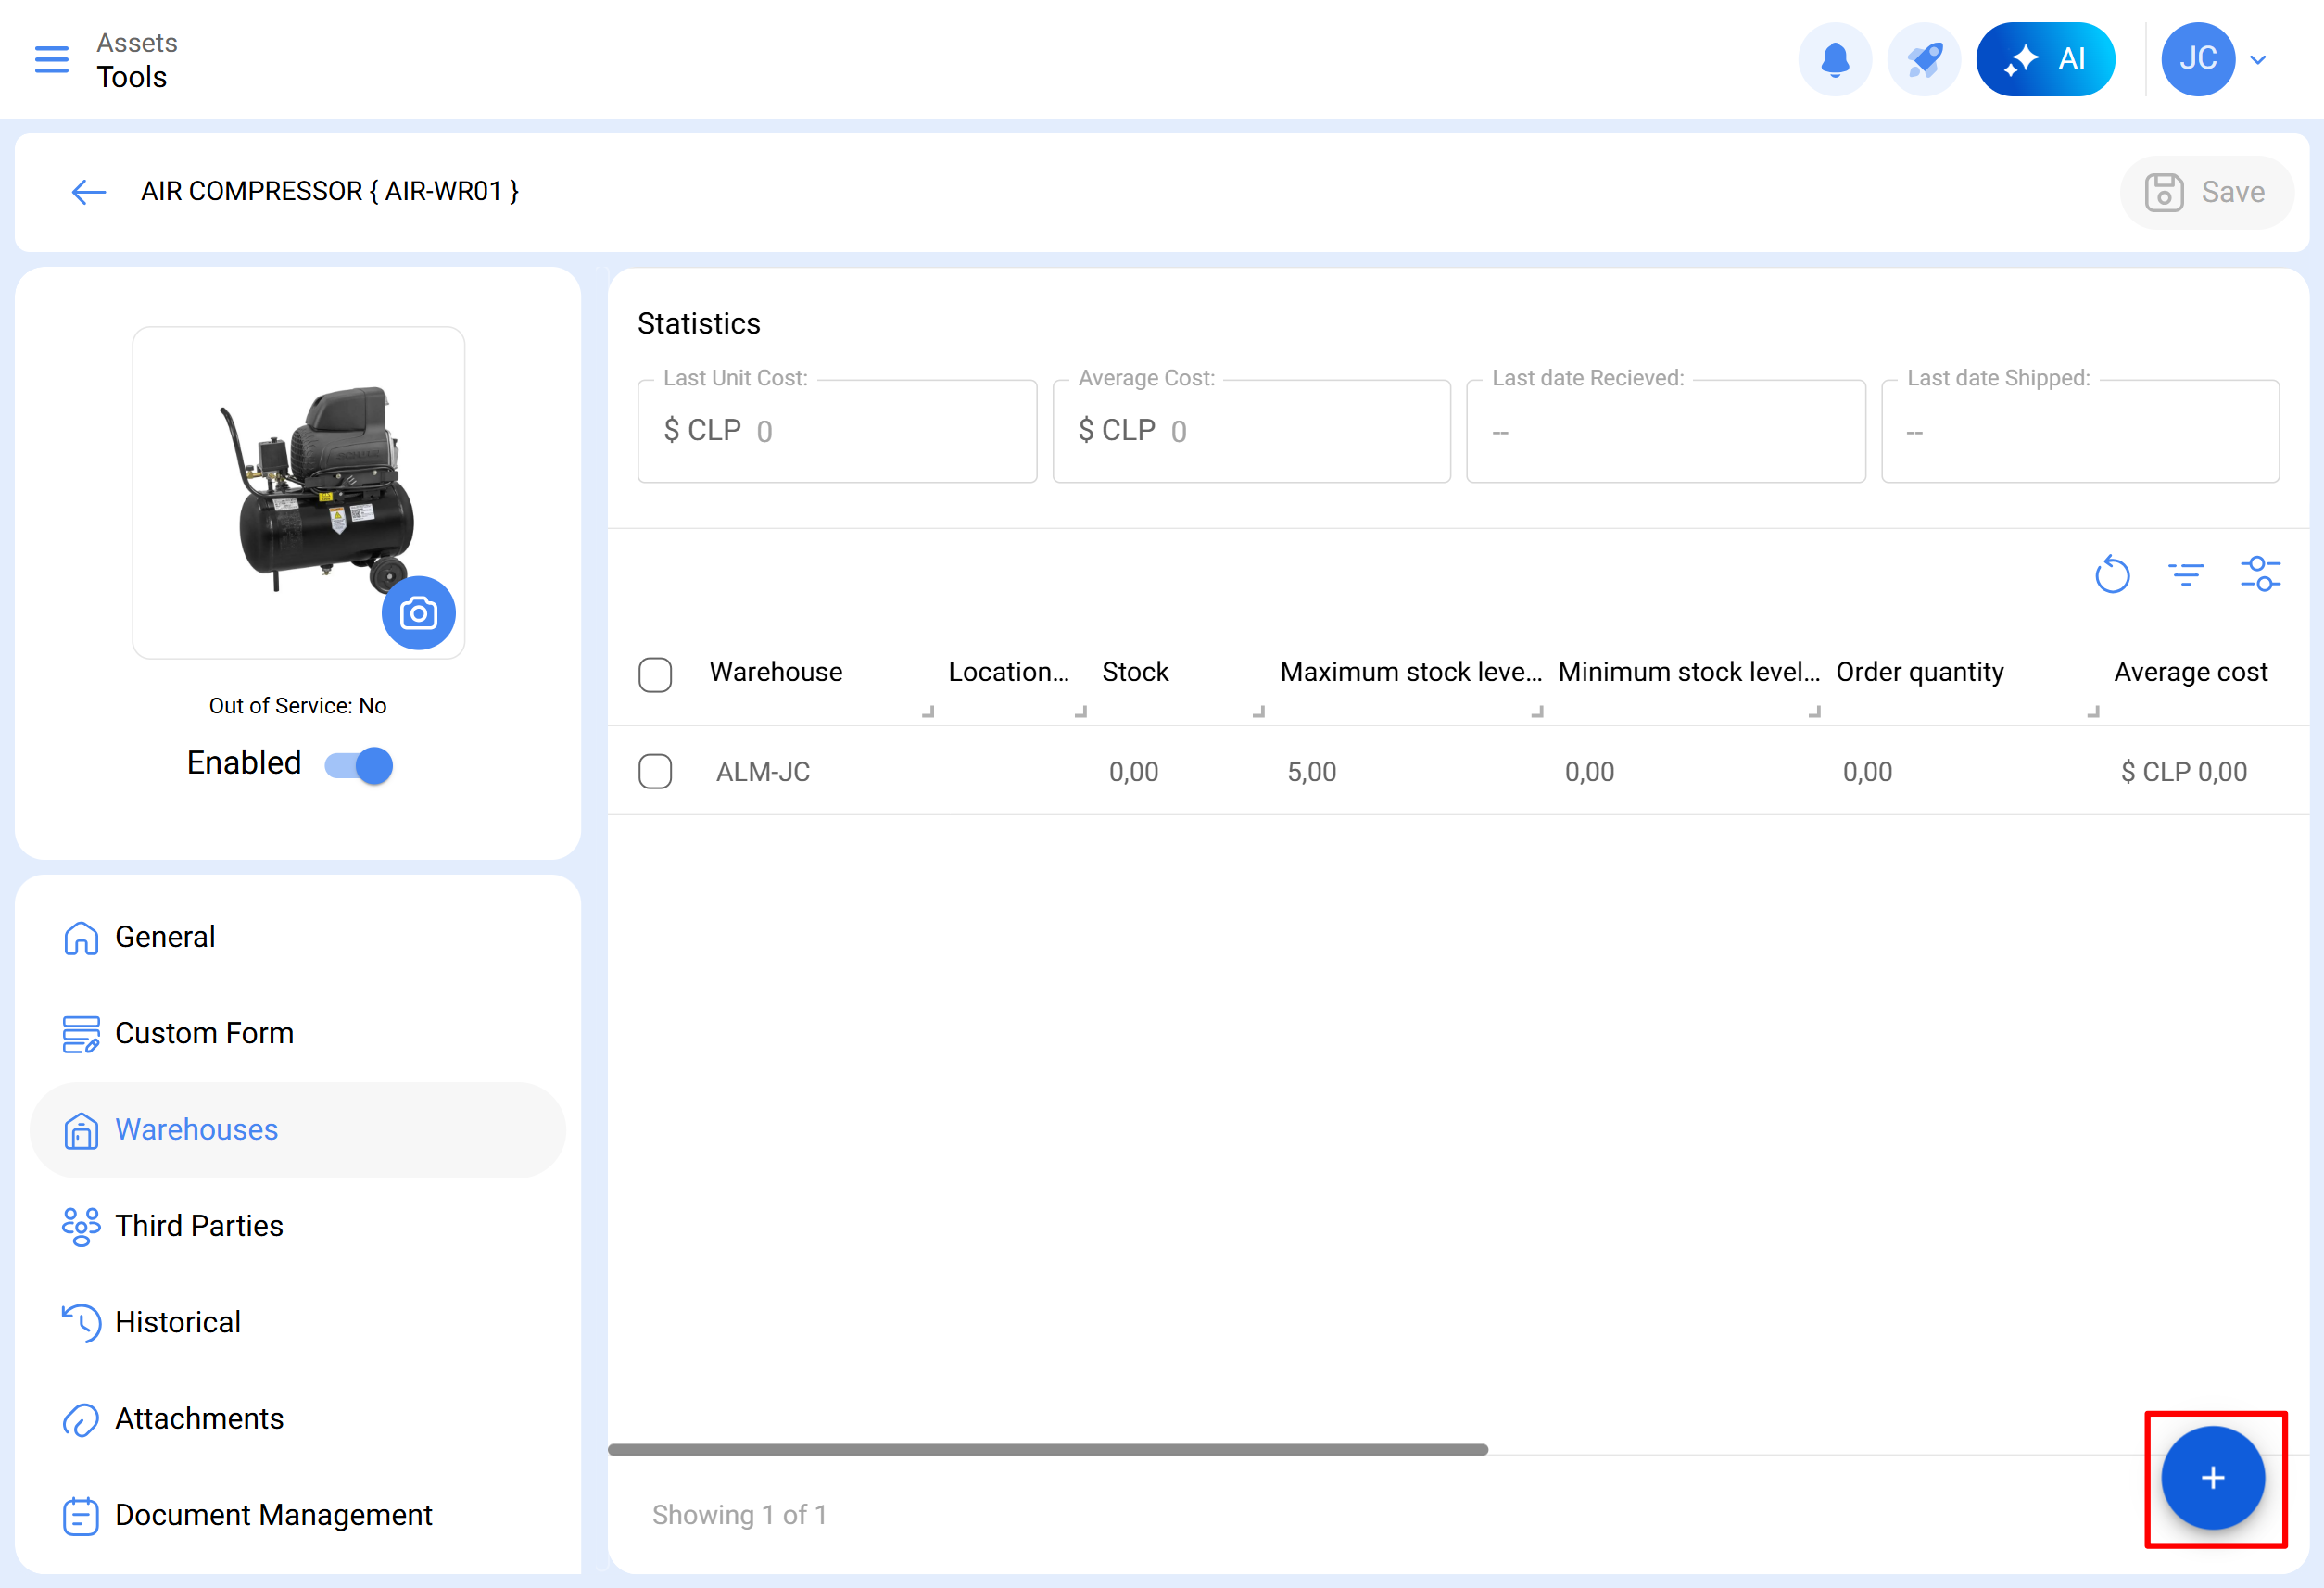Click the back arrow beside AIR COMPRESSOR
This screenshot has width=2324, height=1588.
[x=89, y=192]
